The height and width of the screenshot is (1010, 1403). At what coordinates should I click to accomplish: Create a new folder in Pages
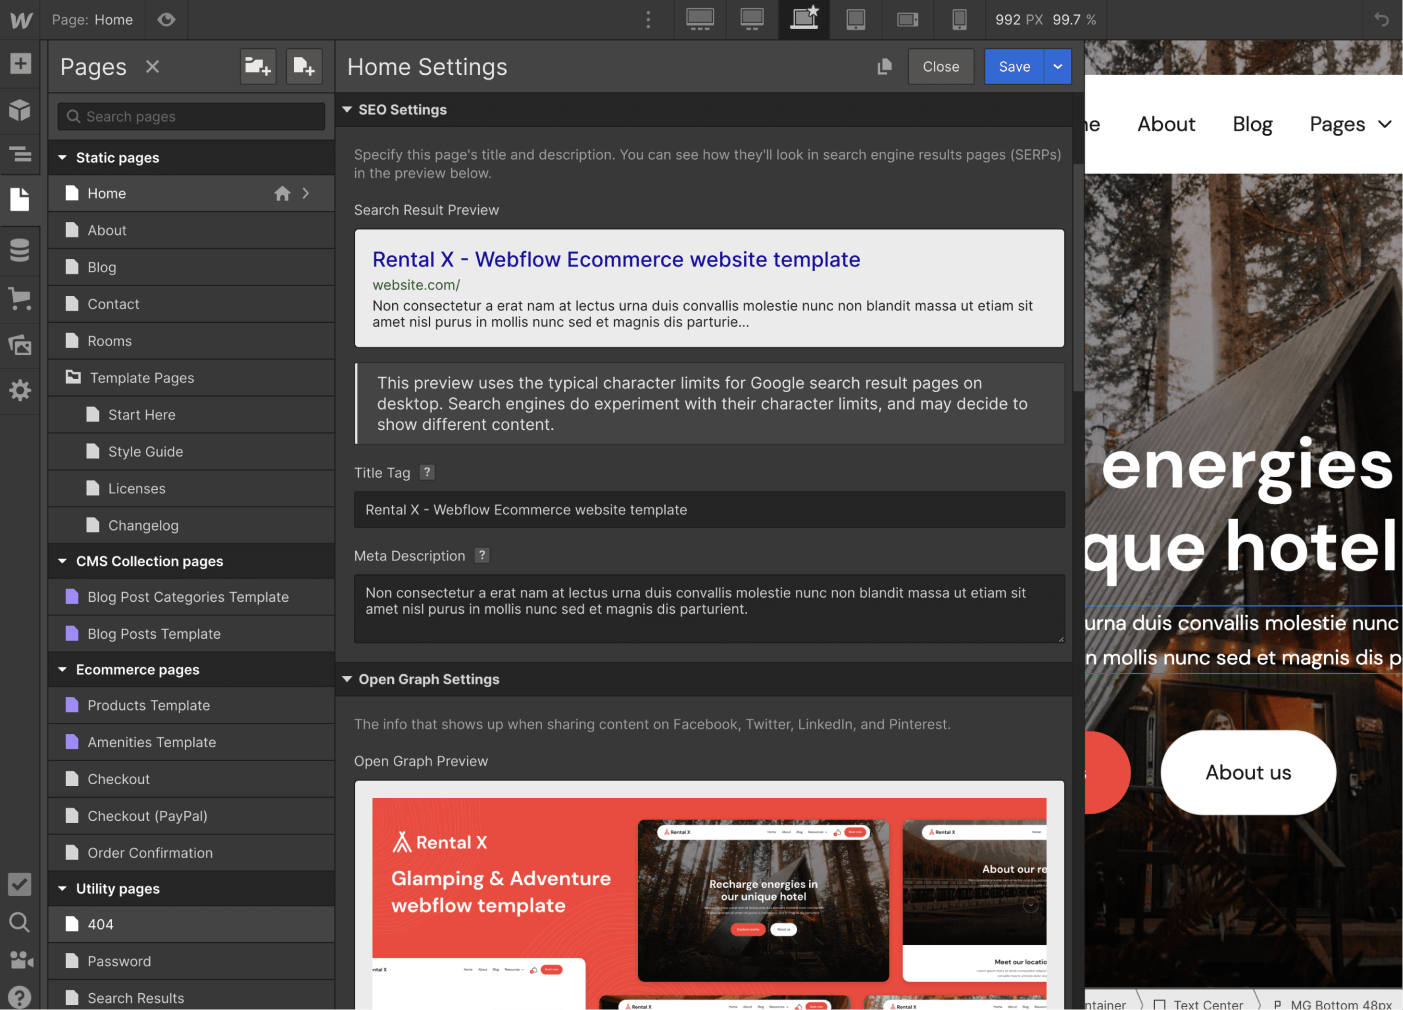258,66
